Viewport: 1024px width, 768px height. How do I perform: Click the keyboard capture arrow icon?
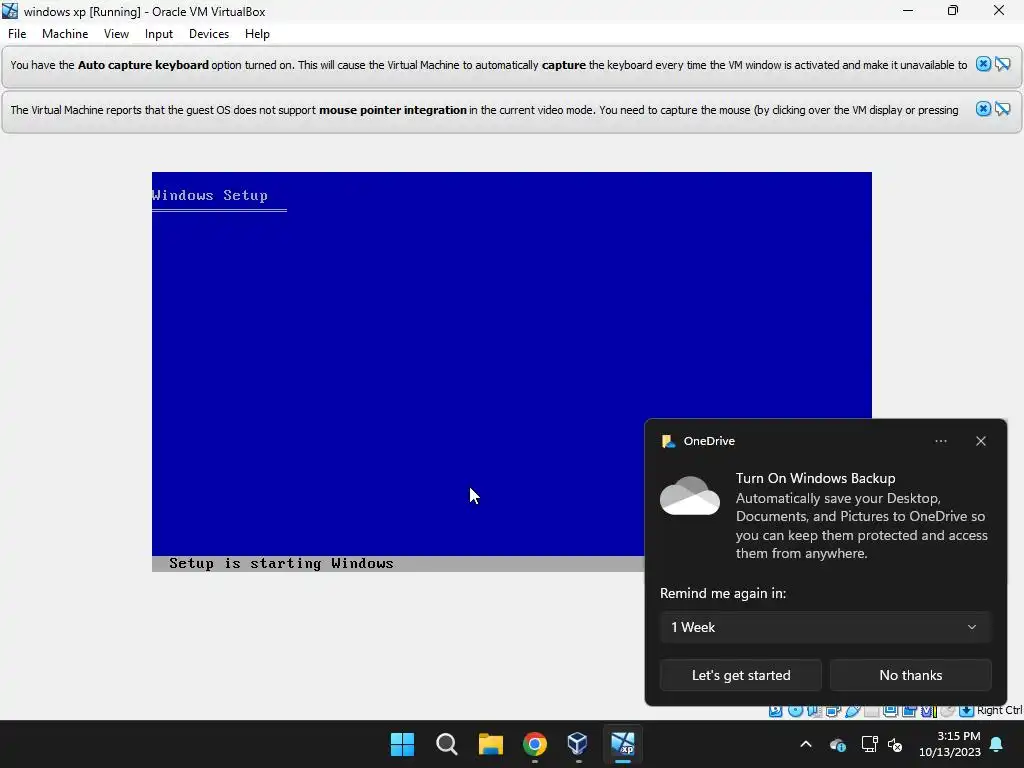[x=967, y=711]
